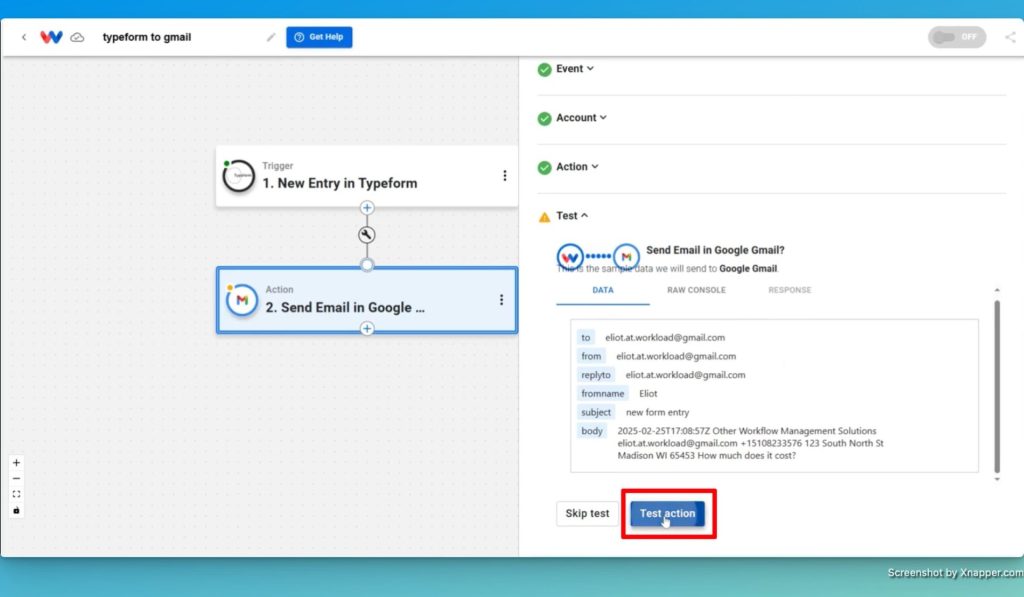The image size is (1024, 597).
Task: Toggle the workflow OFF switch on
Action: pos(956,37)
